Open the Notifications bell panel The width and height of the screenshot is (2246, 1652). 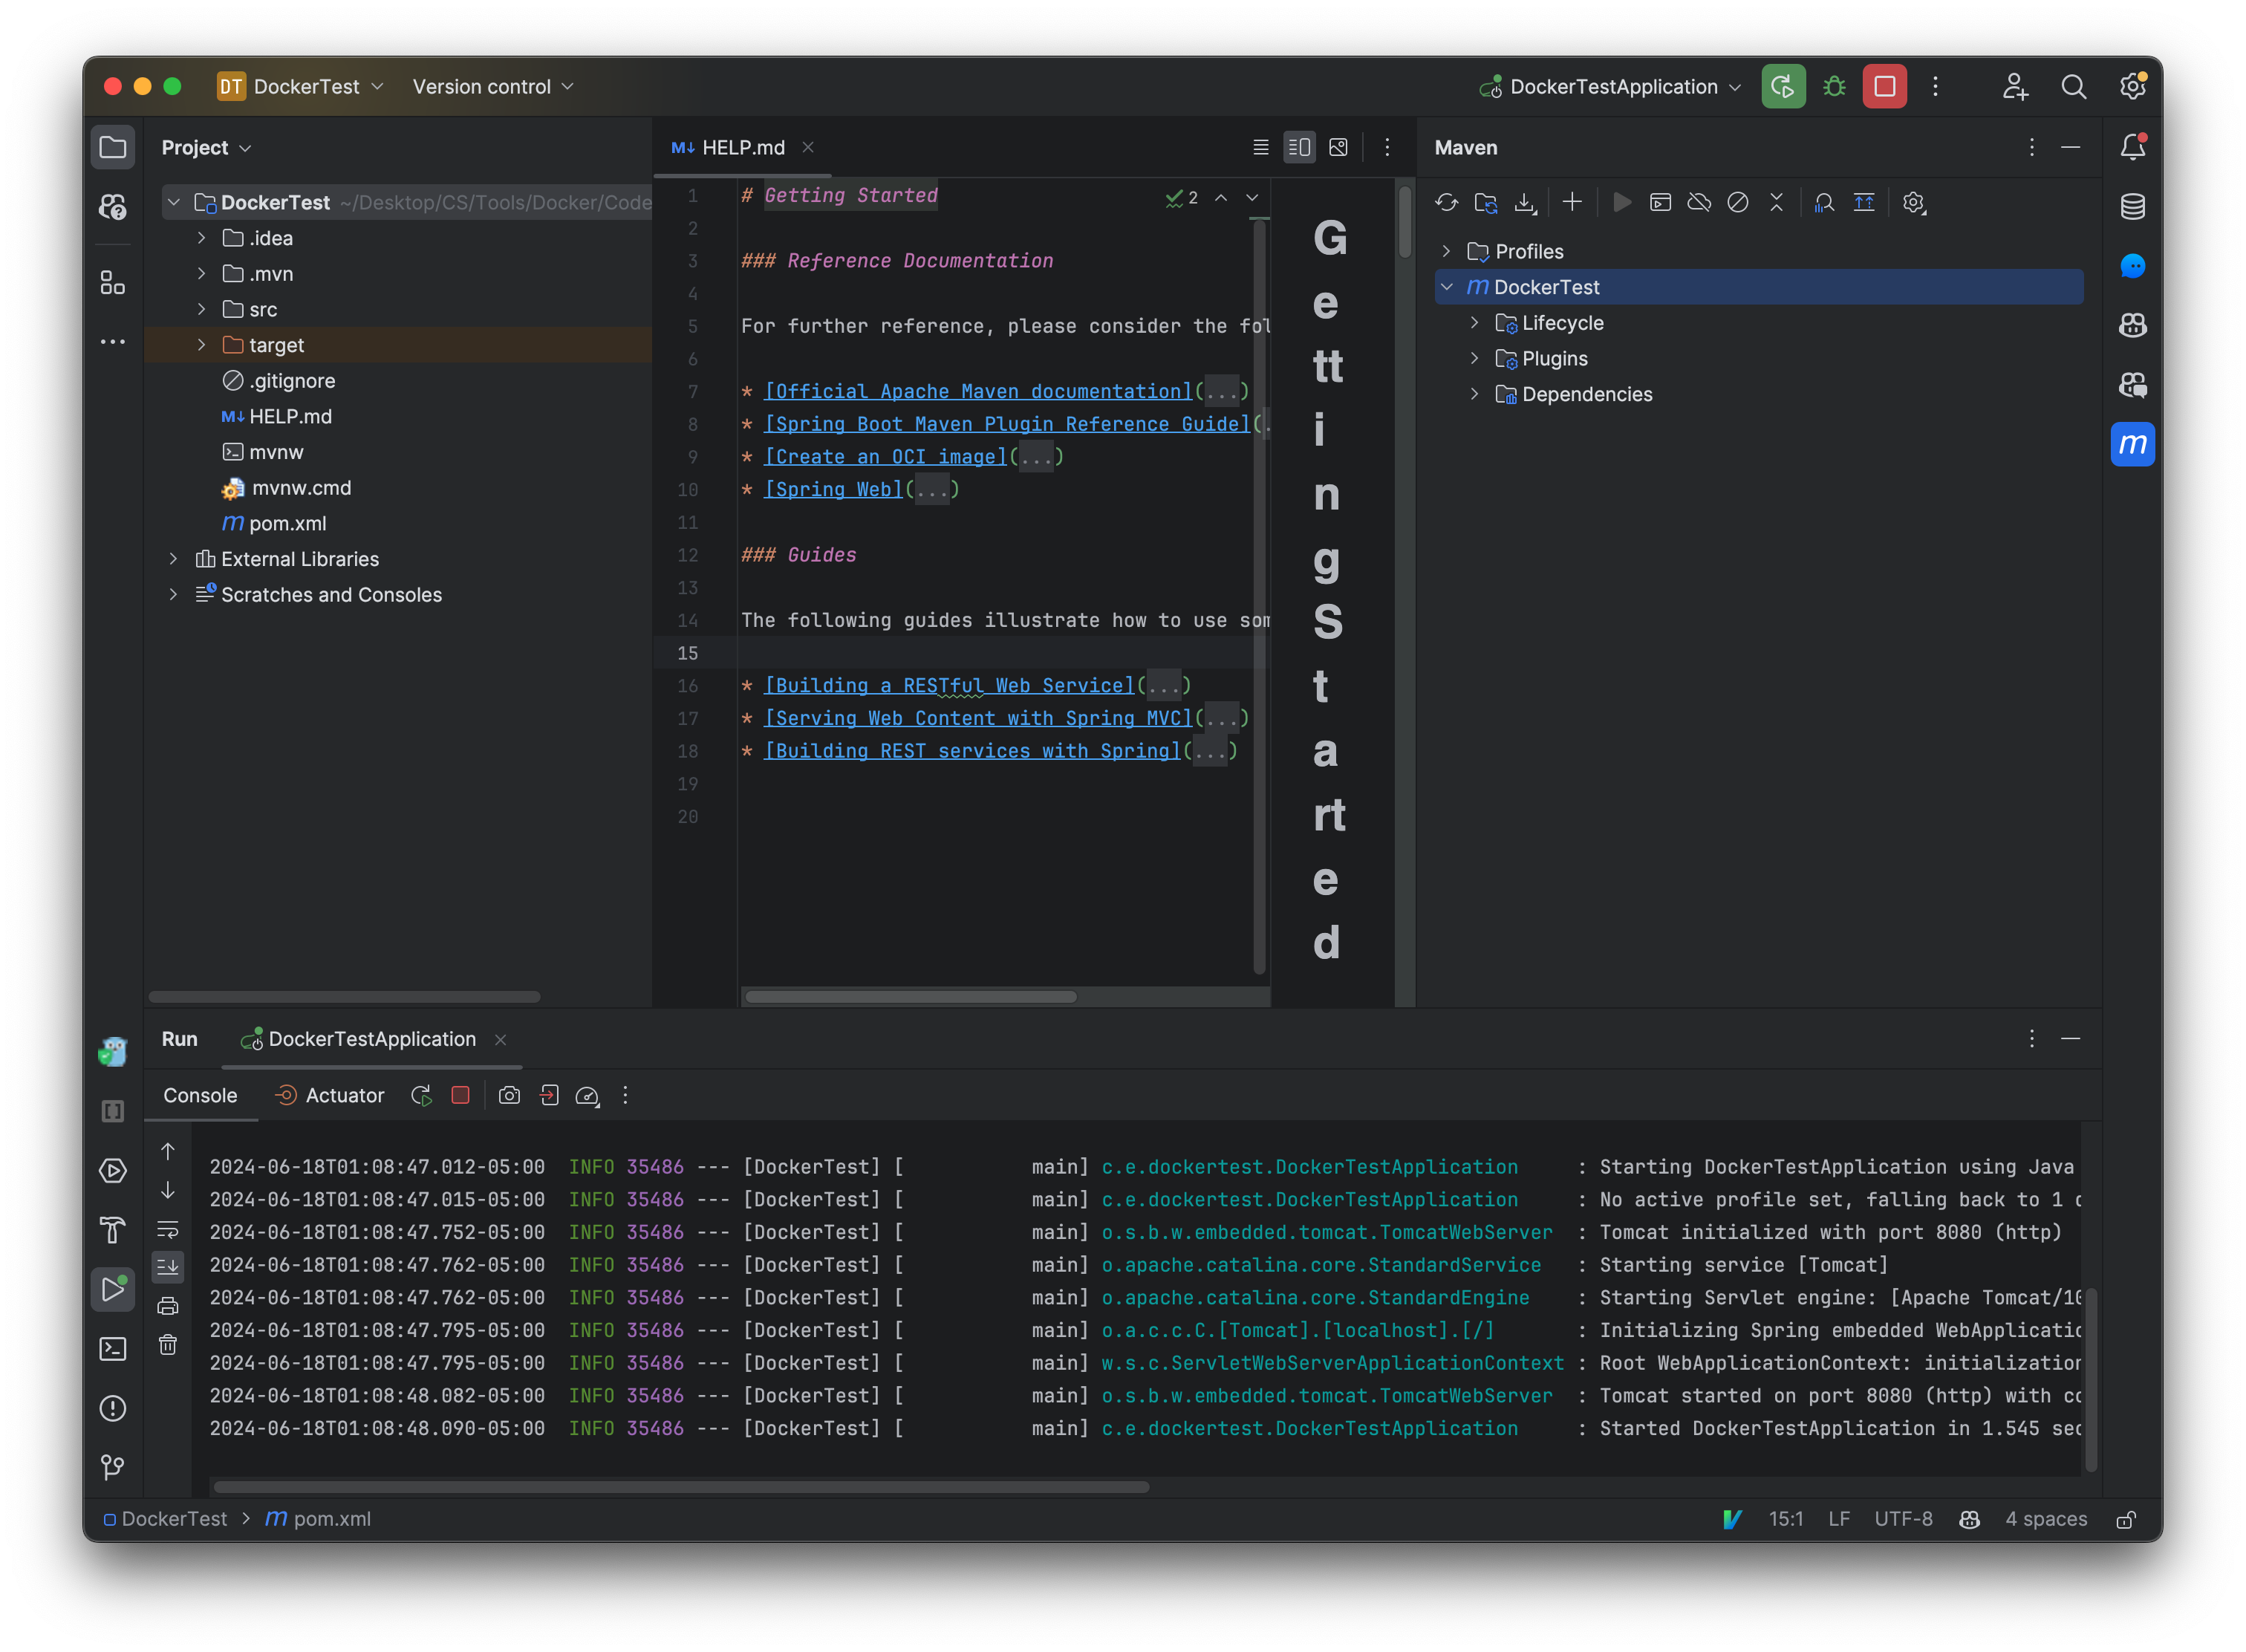pos(2132,147)
